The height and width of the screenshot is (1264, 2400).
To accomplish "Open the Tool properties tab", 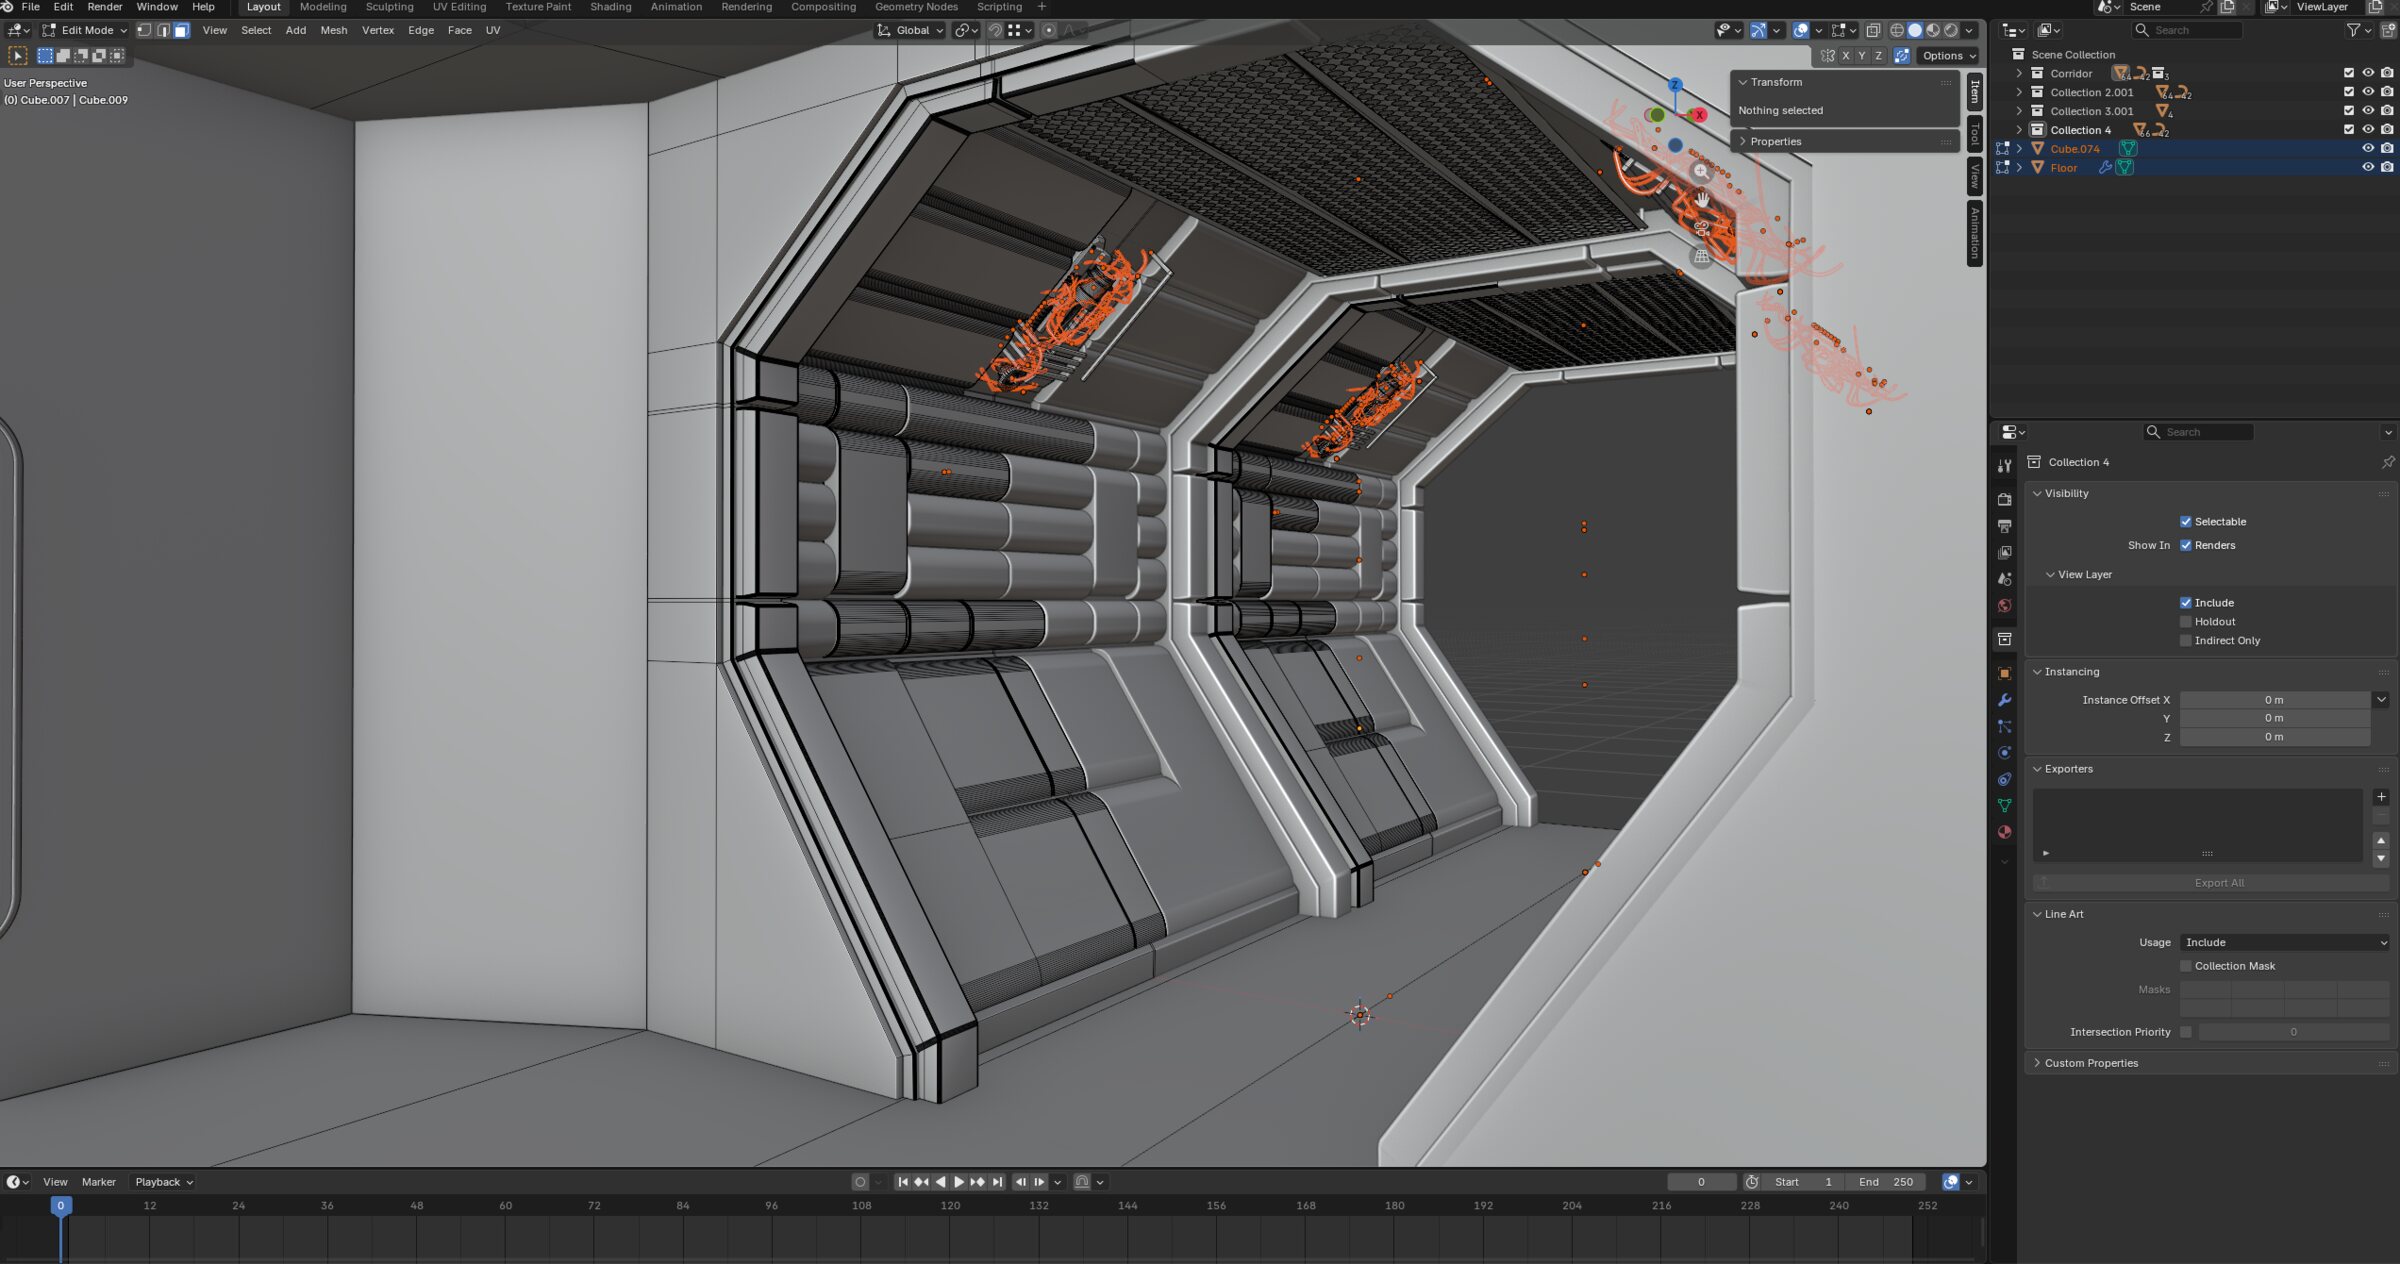I will (2004, 466).
